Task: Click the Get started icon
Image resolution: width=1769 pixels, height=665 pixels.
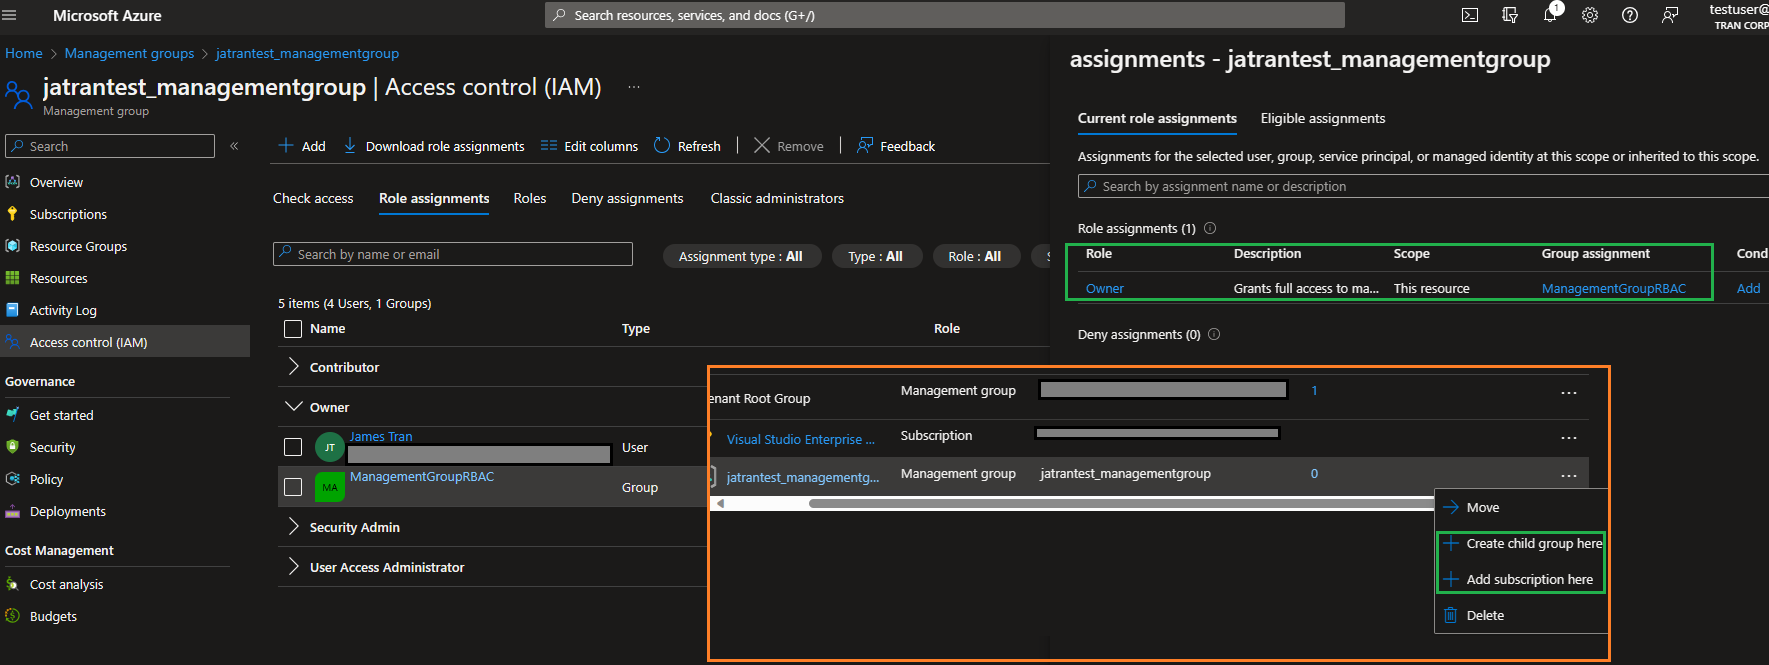Action: pos(13,415)
